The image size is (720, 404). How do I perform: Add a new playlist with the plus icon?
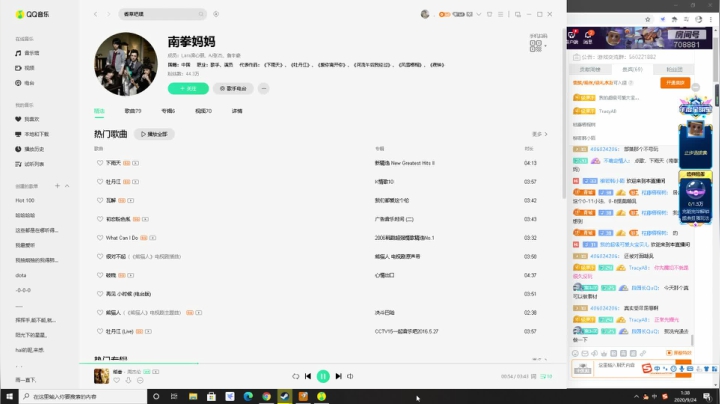point(57,186)
